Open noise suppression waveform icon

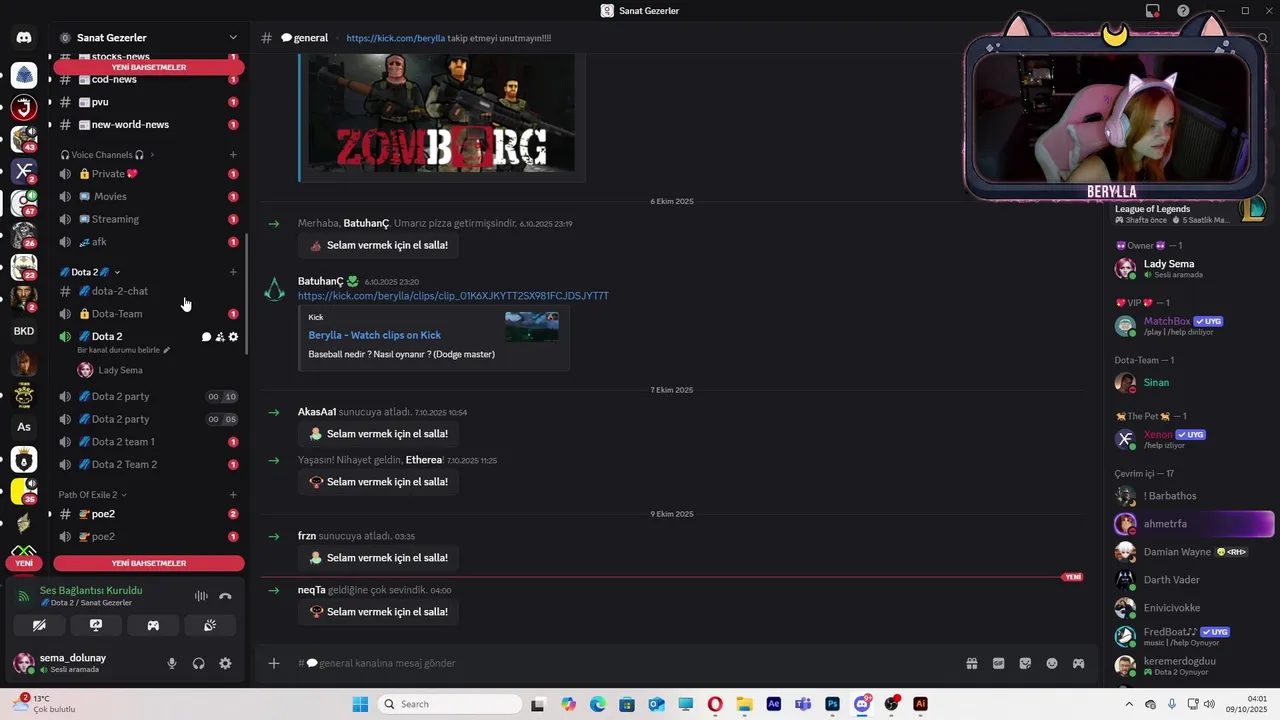201,596
